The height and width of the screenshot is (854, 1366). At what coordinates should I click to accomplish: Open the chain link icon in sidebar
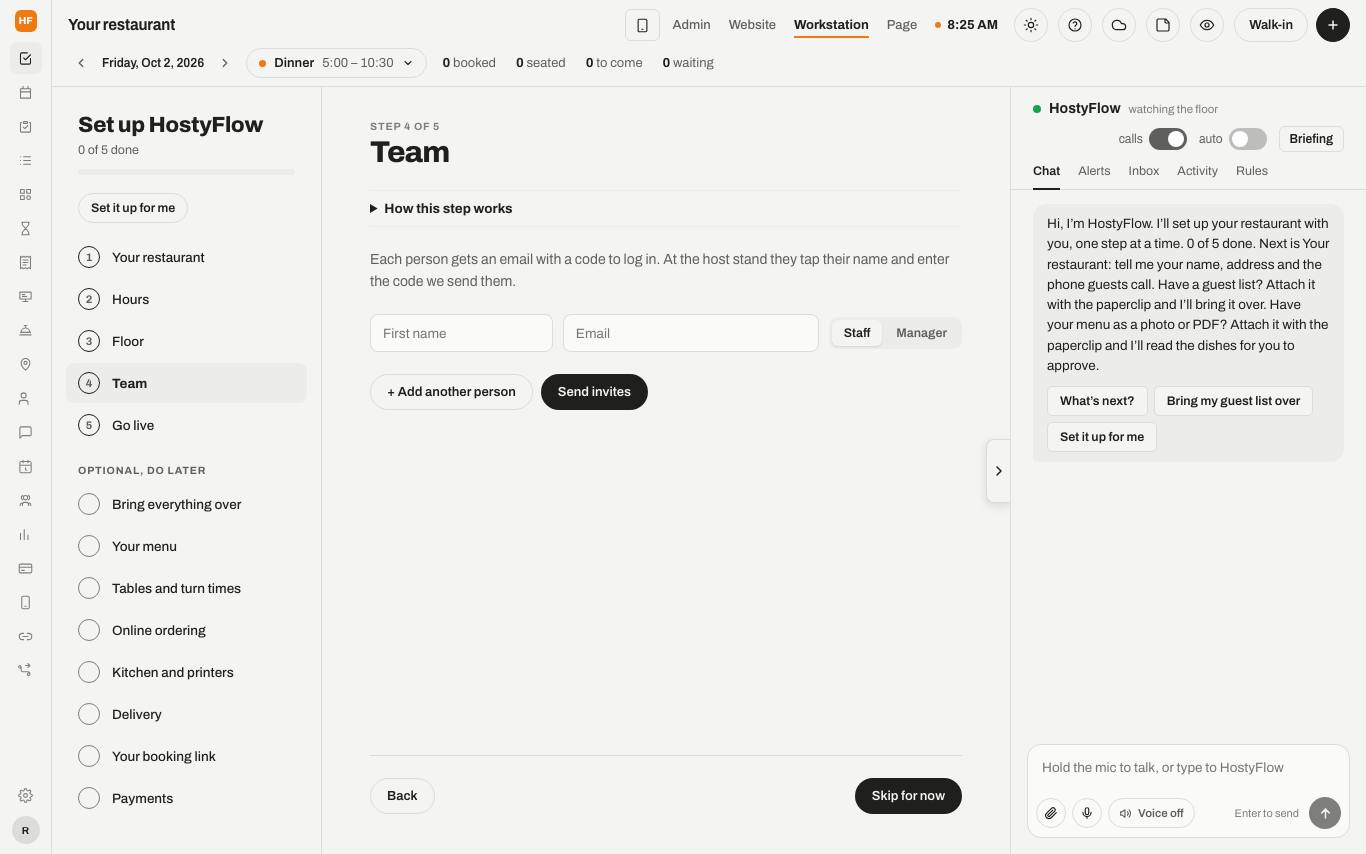(25, 637)
